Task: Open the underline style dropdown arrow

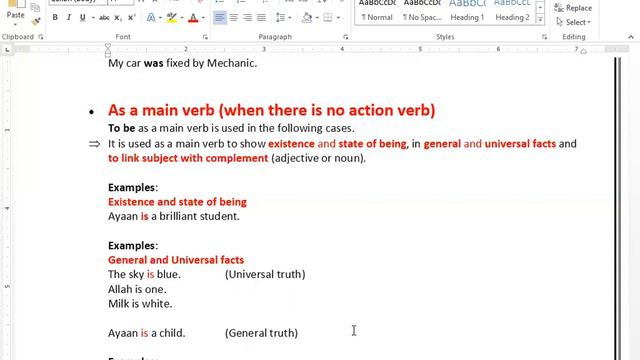Action: click(x=93, y=18)
